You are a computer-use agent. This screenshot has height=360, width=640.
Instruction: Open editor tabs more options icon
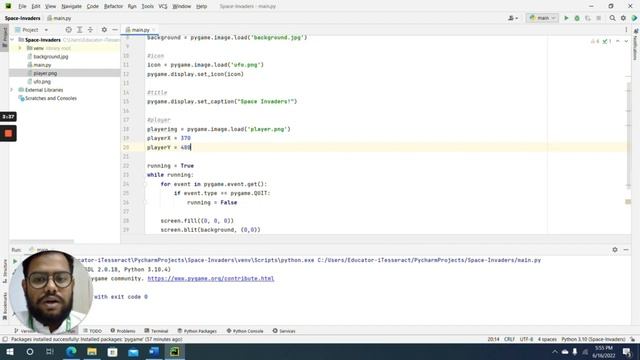coord(626,30)
